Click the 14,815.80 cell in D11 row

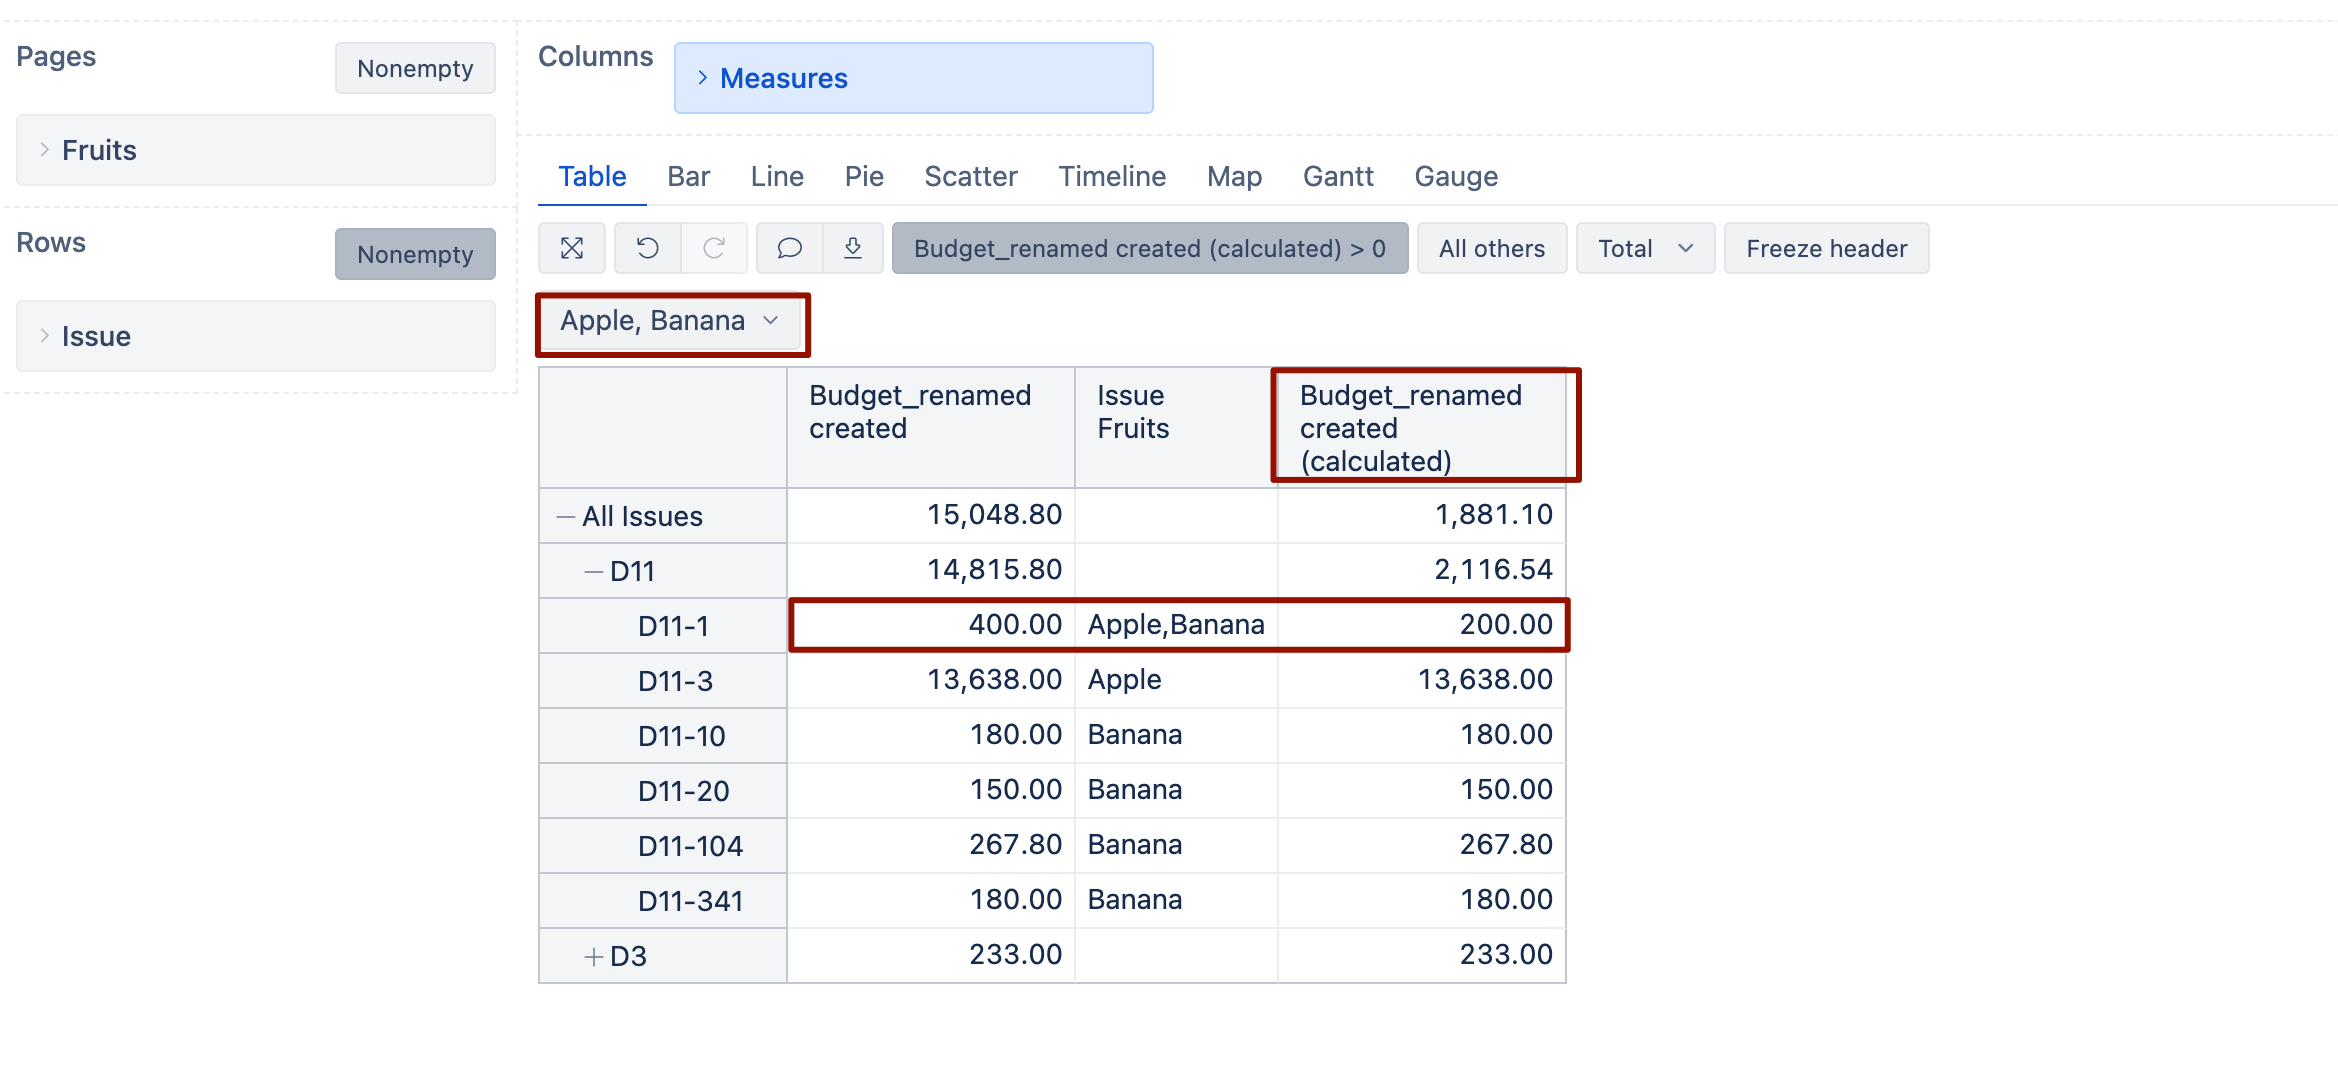coord(931,570)
